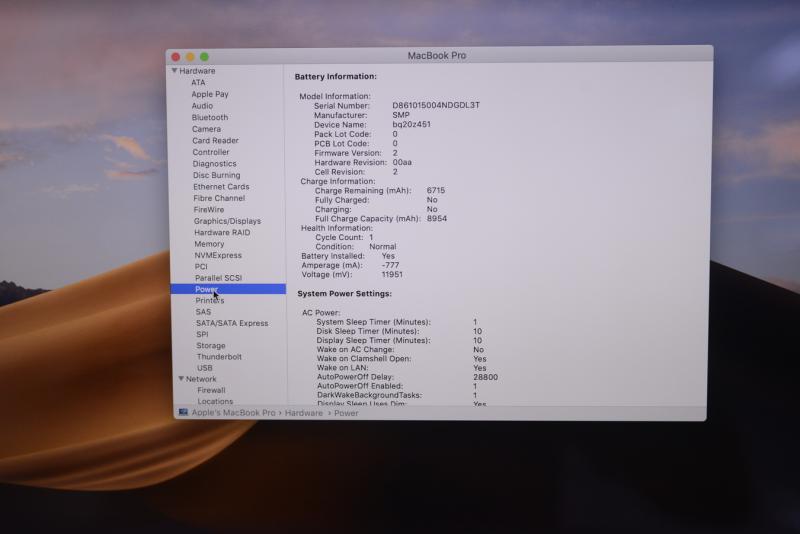Open SATA/SATA Express information
The image size is (800, 534).
232,323
